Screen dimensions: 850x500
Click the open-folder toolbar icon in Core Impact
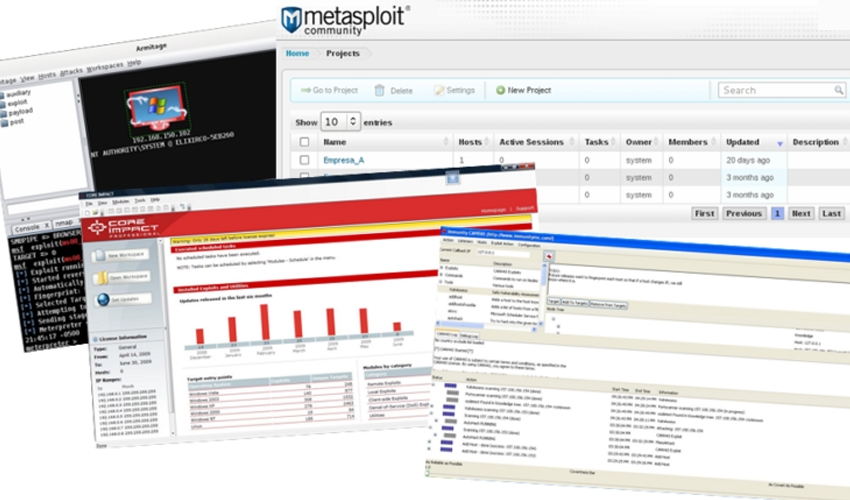[x=95, y=212]
